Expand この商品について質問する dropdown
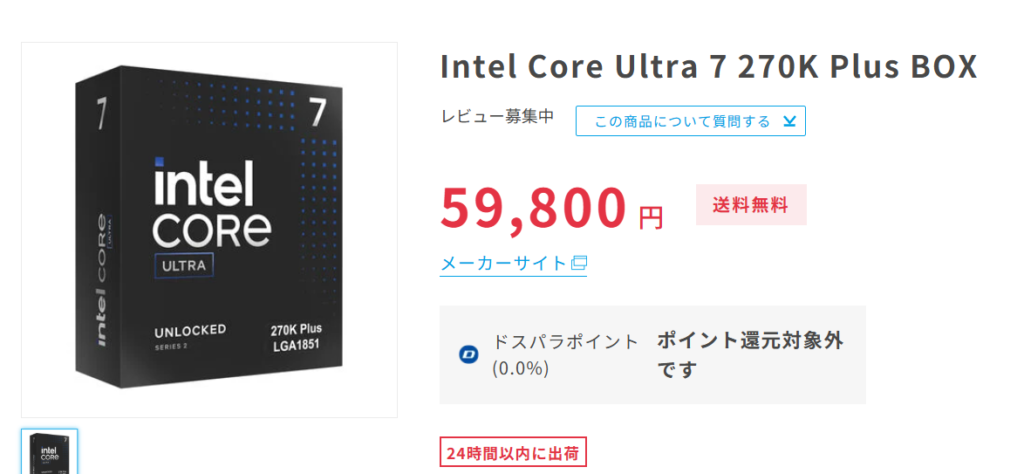The width and height of the screenshot is (1024, 474). pyautogui.click(x=690, y=121)
